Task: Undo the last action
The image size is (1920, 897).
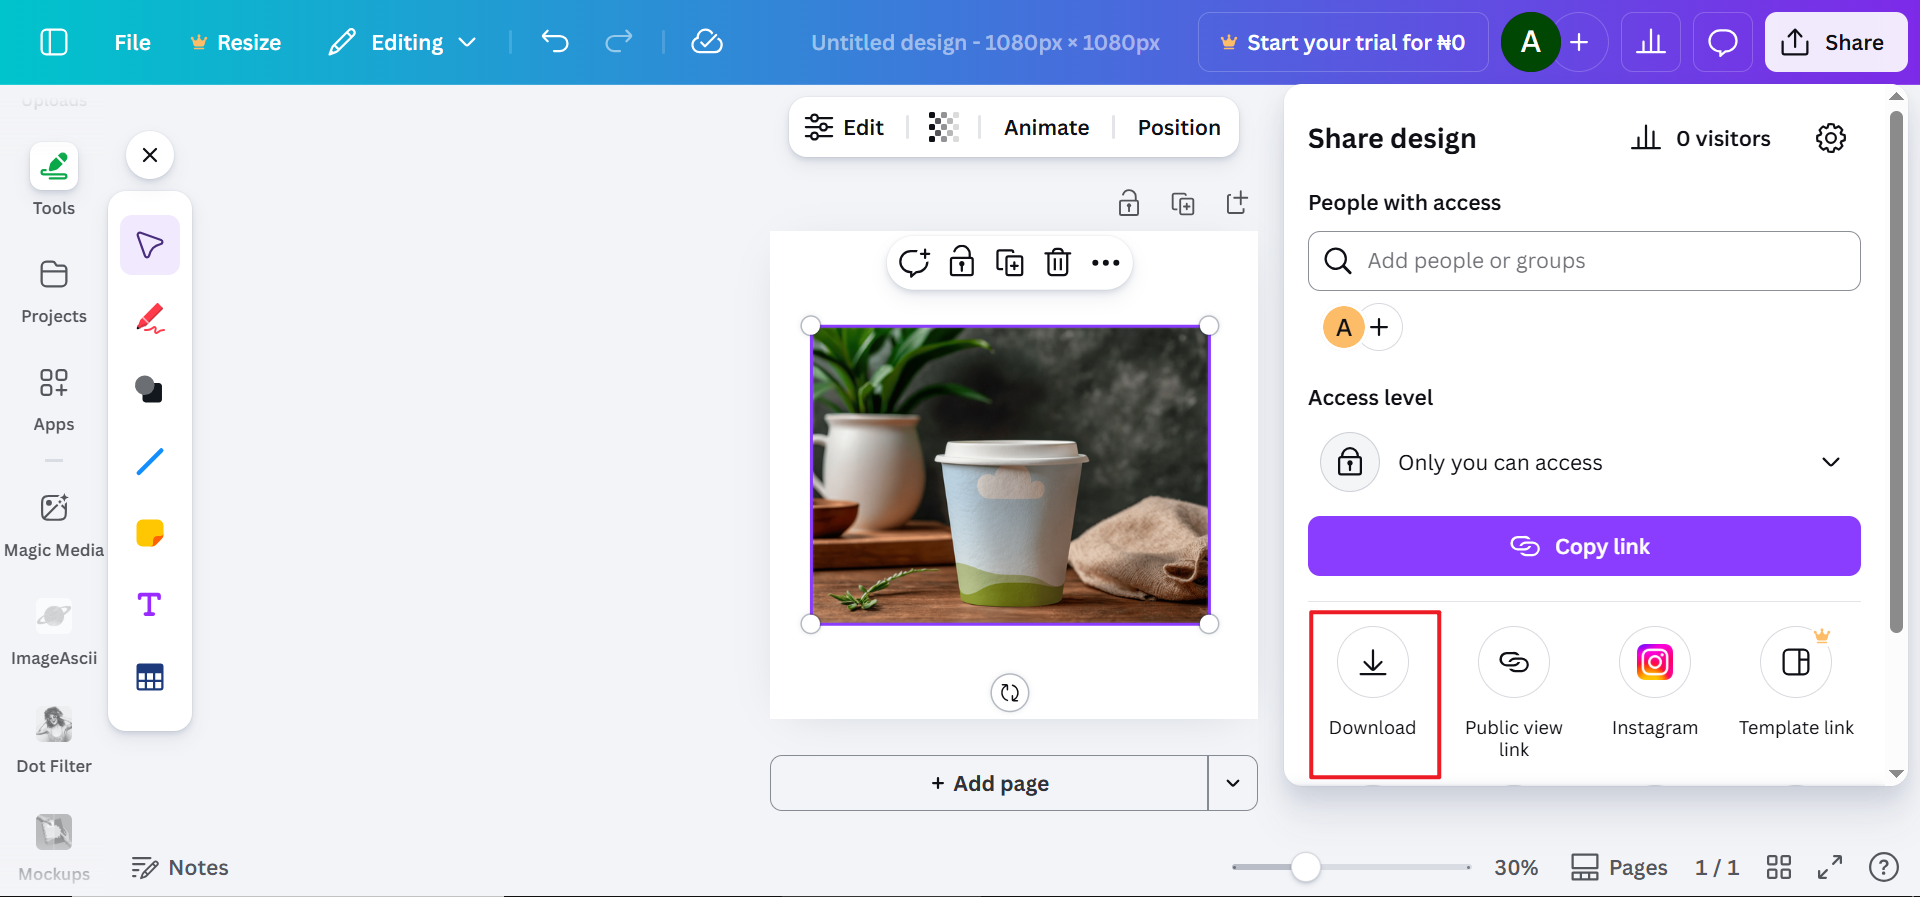Action: (x=555, y=41)
